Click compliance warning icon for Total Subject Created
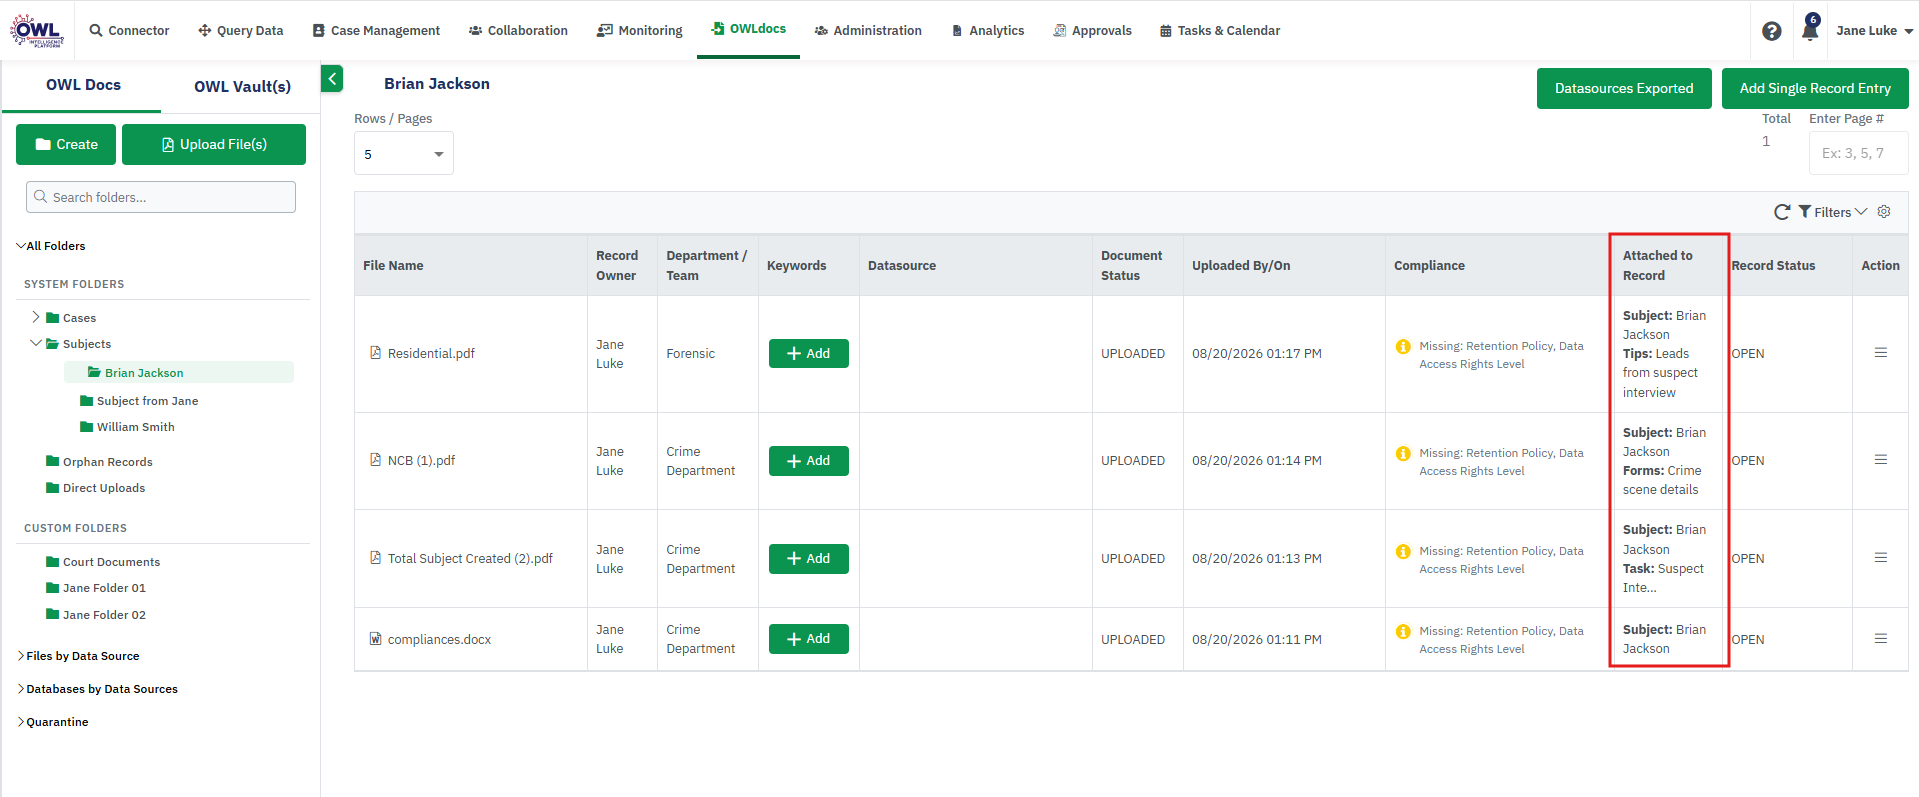Screen dimensions: 1919x797 tap(1403, 552)
